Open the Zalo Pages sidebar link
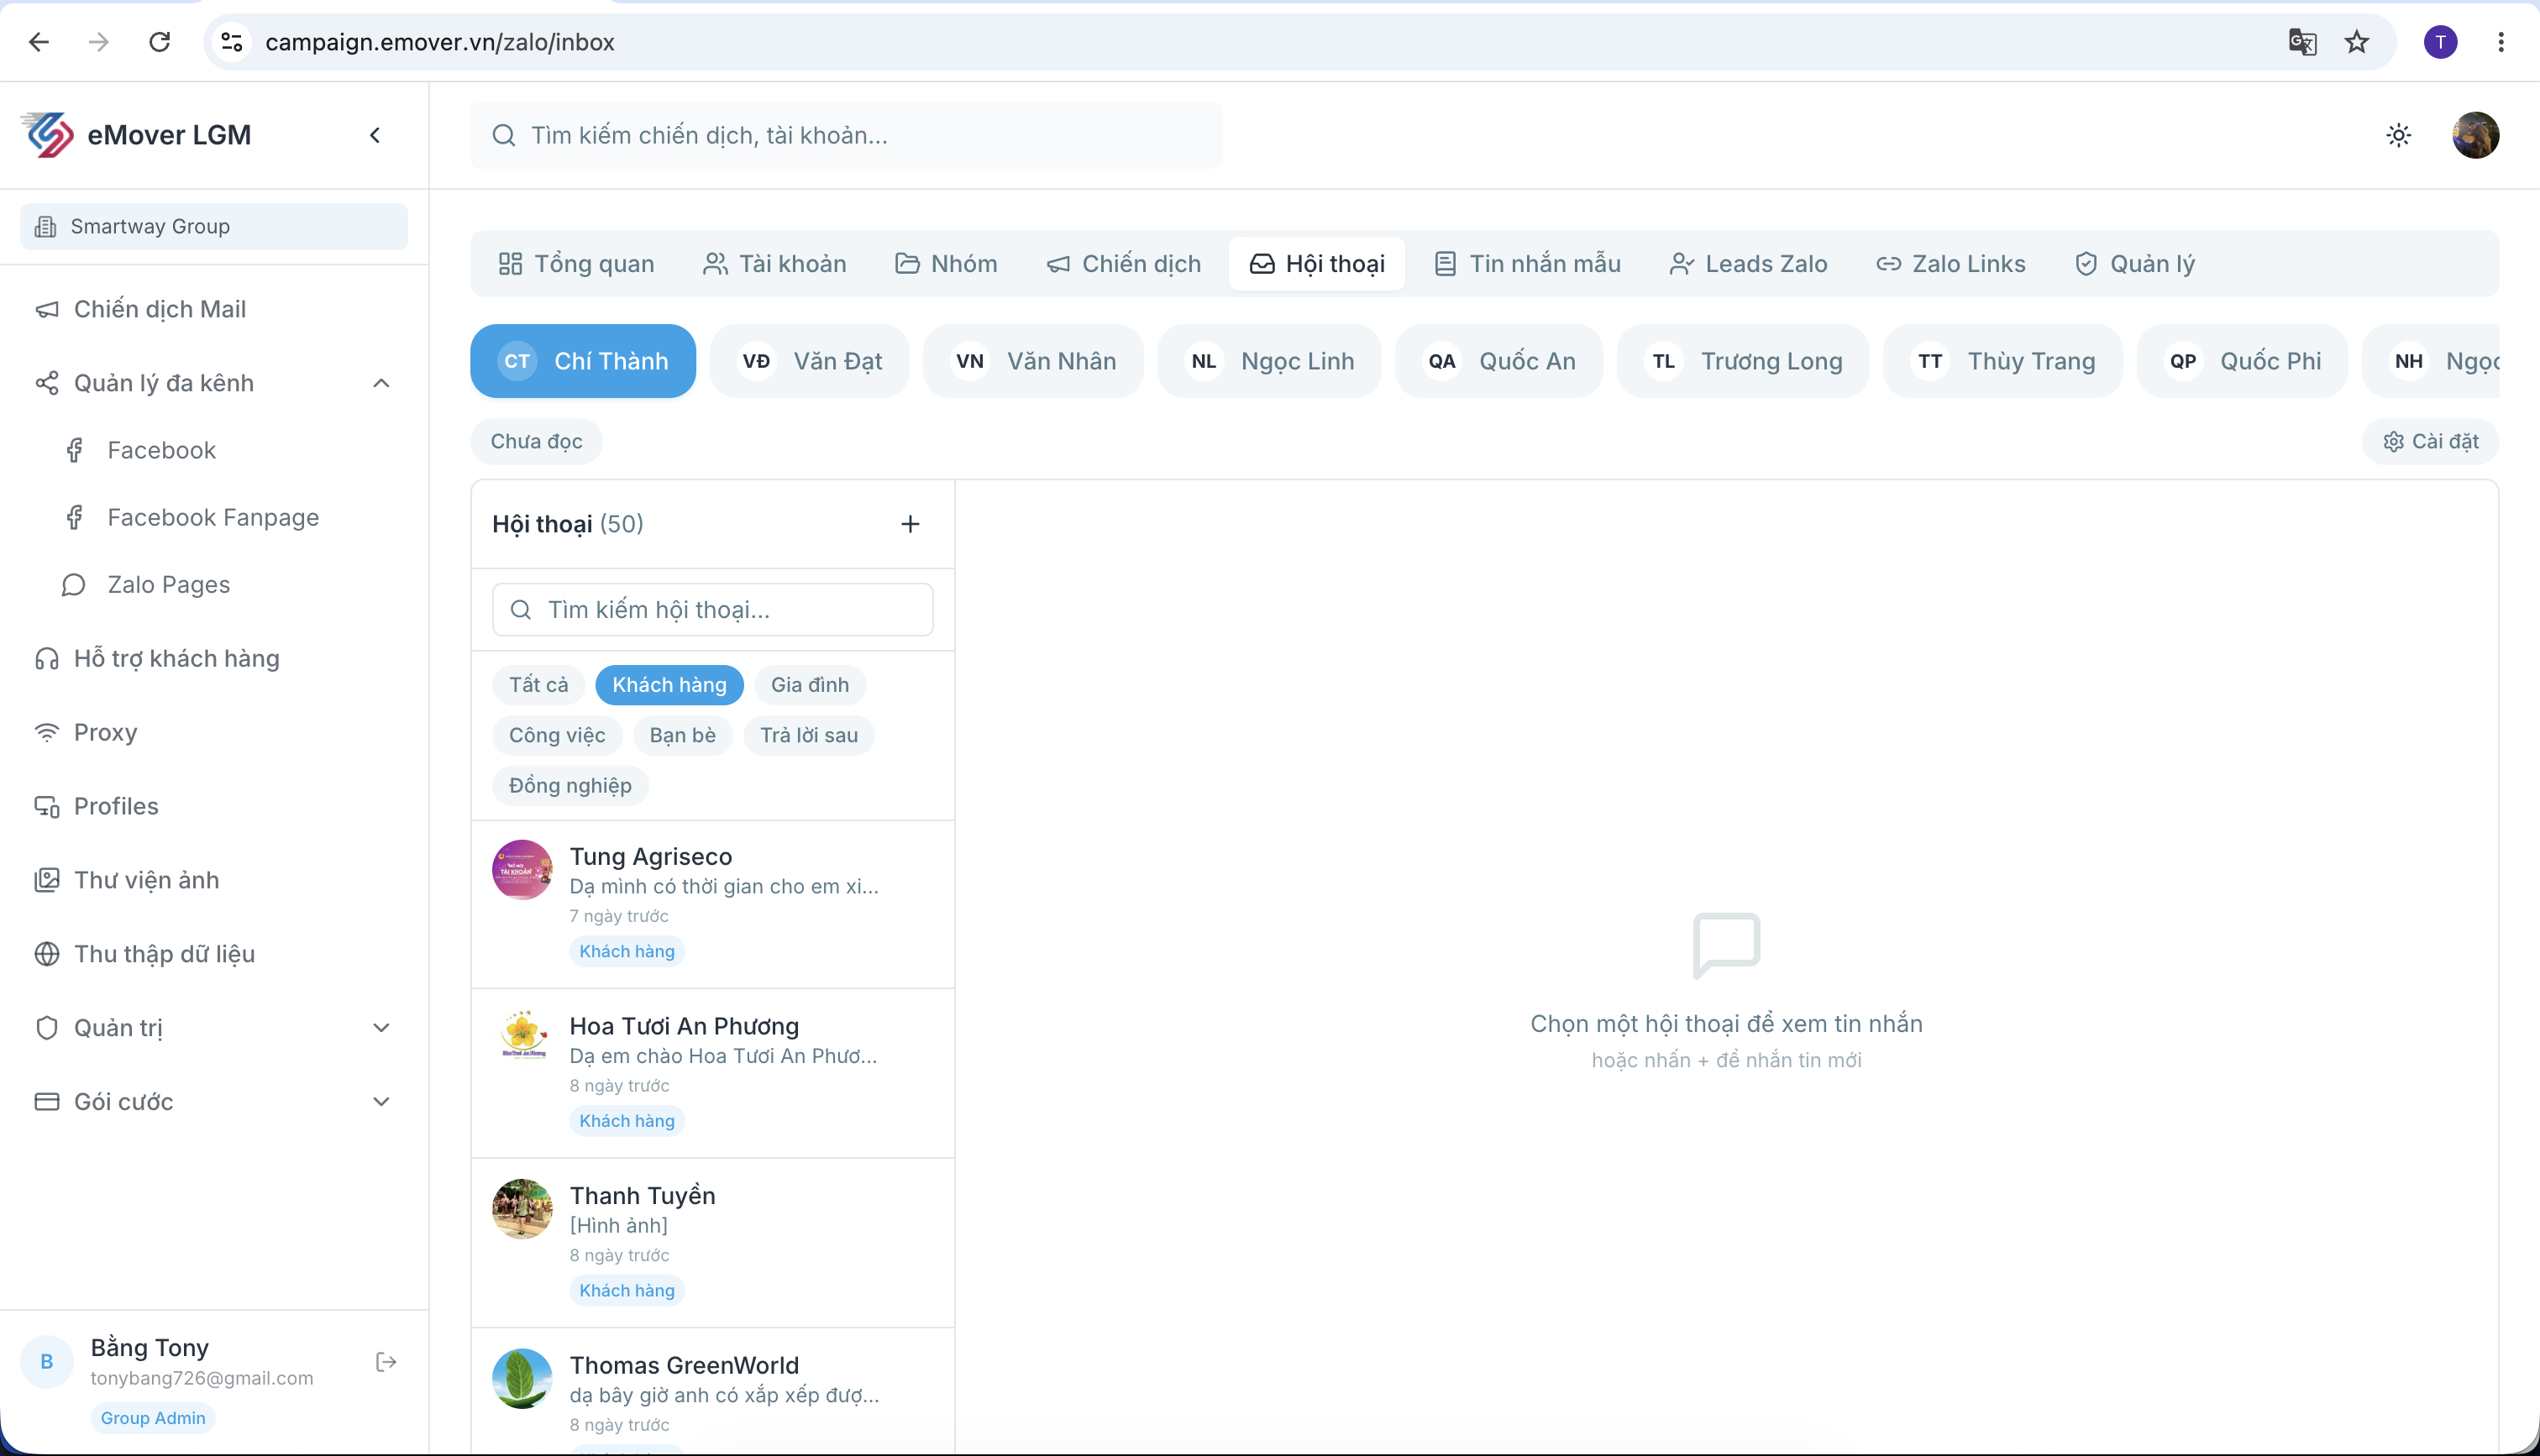The image size is (2540, 1456). (168, 585)
